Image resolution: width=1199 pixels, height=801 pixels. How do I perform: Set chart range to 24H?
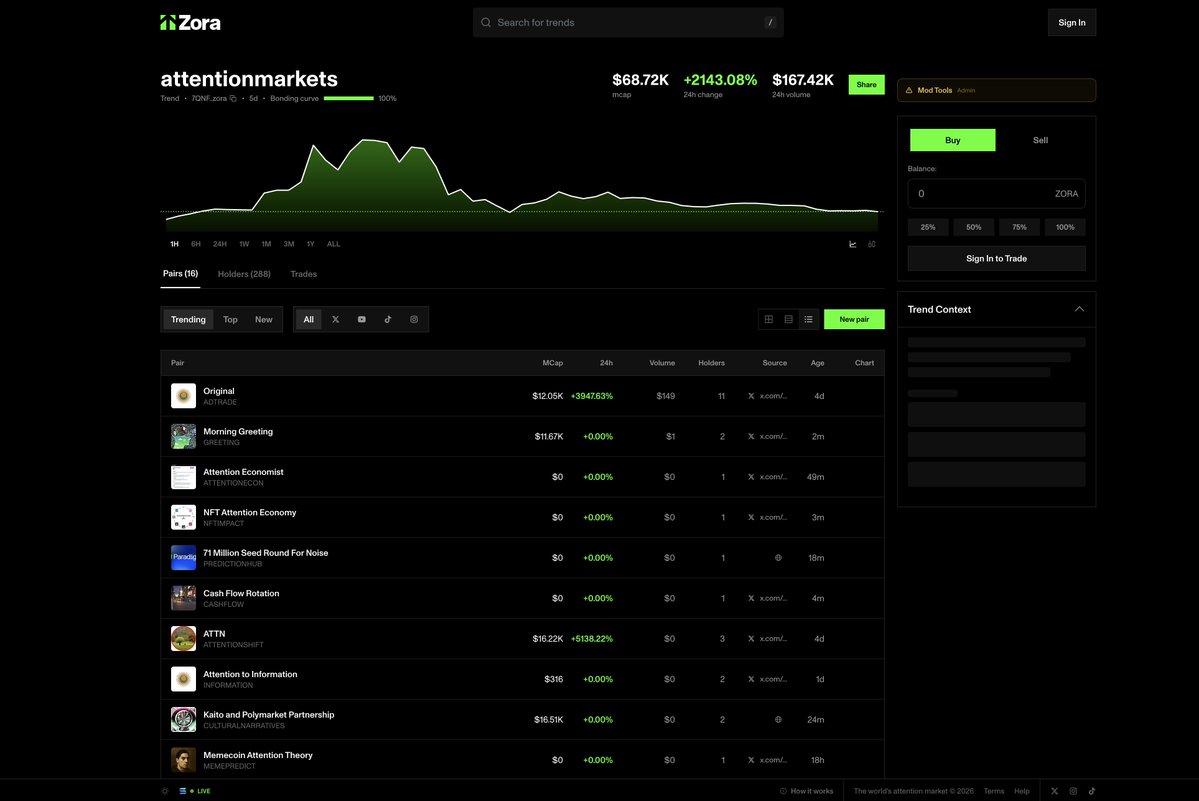click(219, 245)
